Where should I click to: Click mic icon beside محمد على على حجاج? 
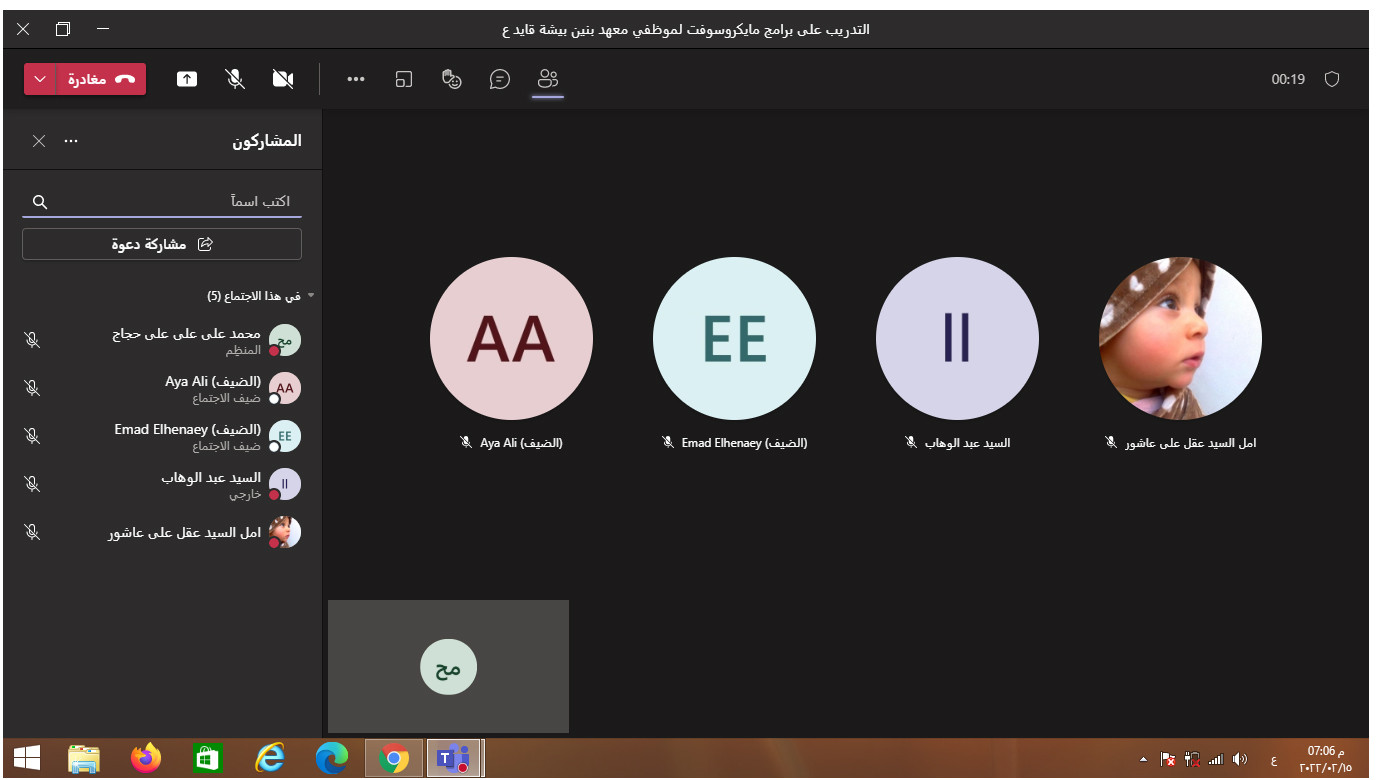point(32,341)
